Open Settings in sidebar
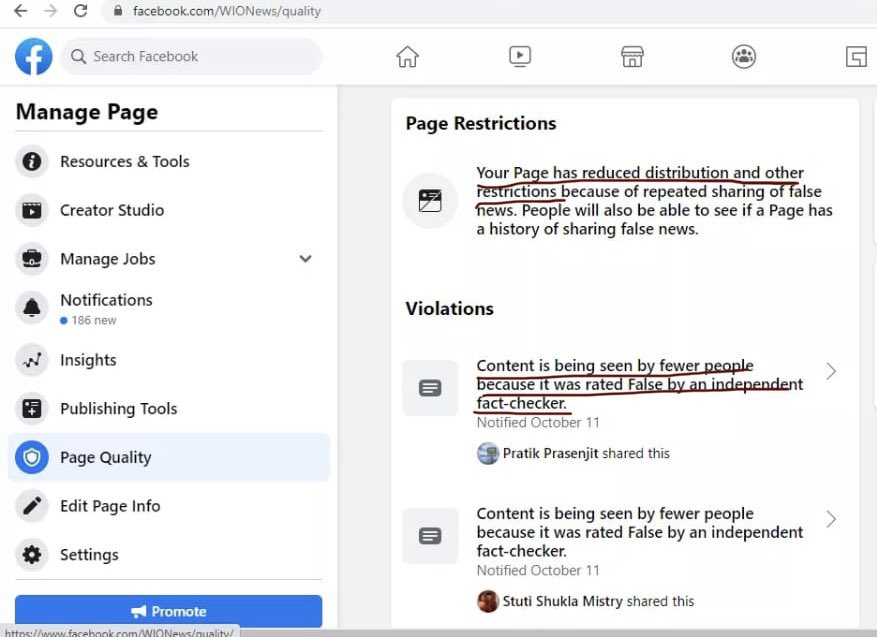This screenshot has height=637, width=877. [168, 555]
